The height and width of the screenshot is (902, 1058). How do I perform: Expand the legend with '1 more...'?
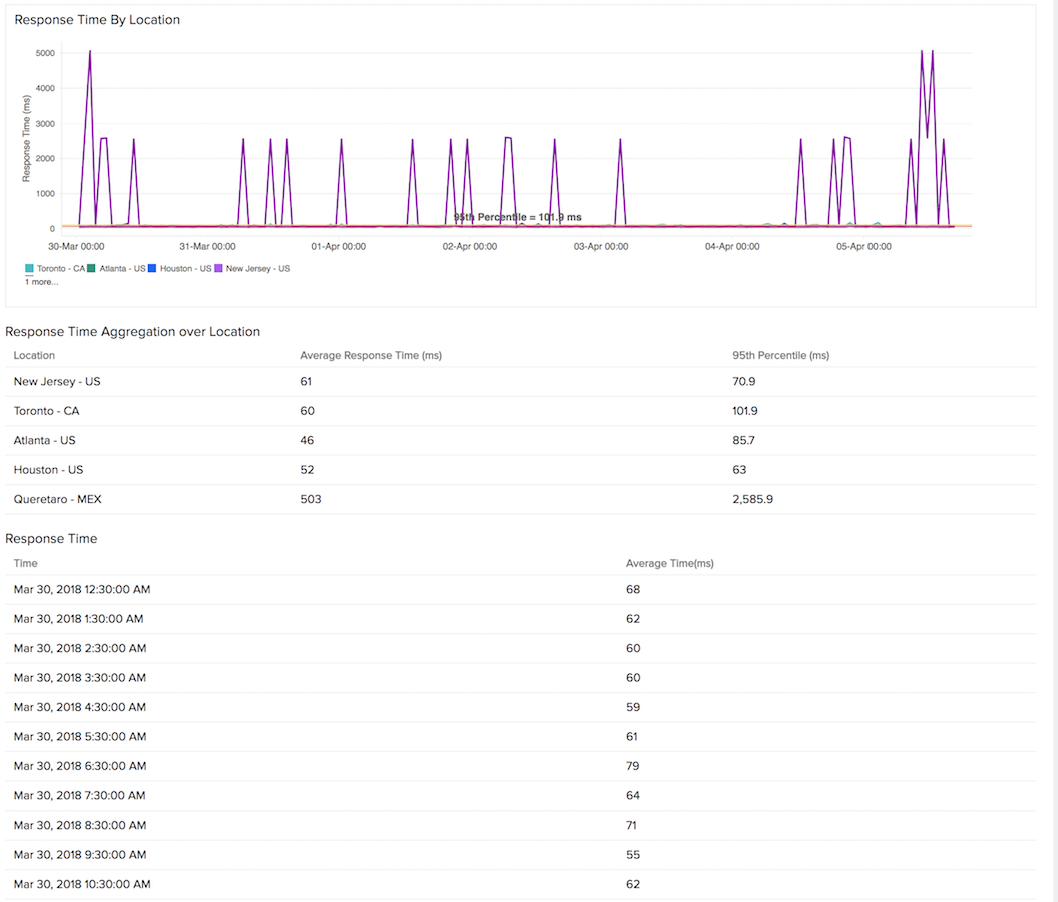42,282
